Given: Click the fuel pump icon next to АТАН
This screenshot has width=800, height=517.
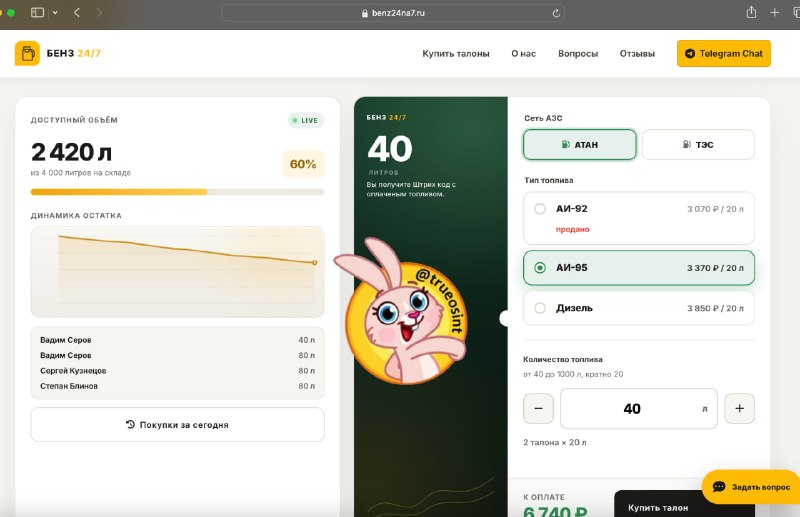Looking at the screenshot, I should (x=565, y=144).
